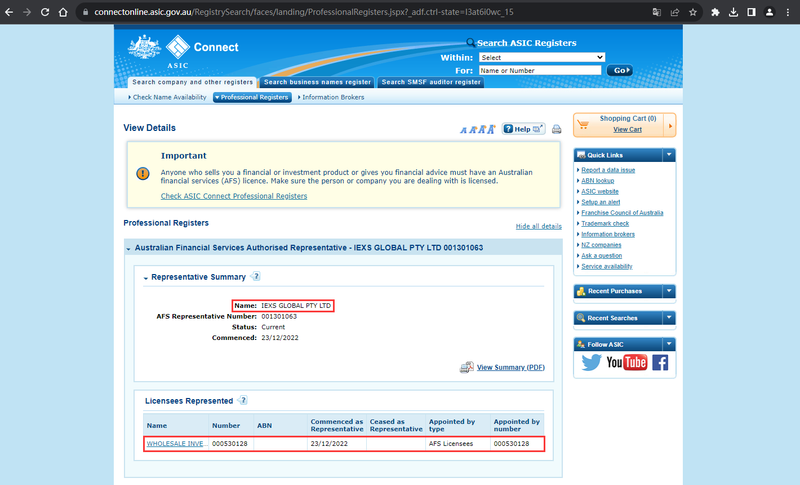Open Trademark check quick link
Screen dimensions: 800x485
click(605, 223)
